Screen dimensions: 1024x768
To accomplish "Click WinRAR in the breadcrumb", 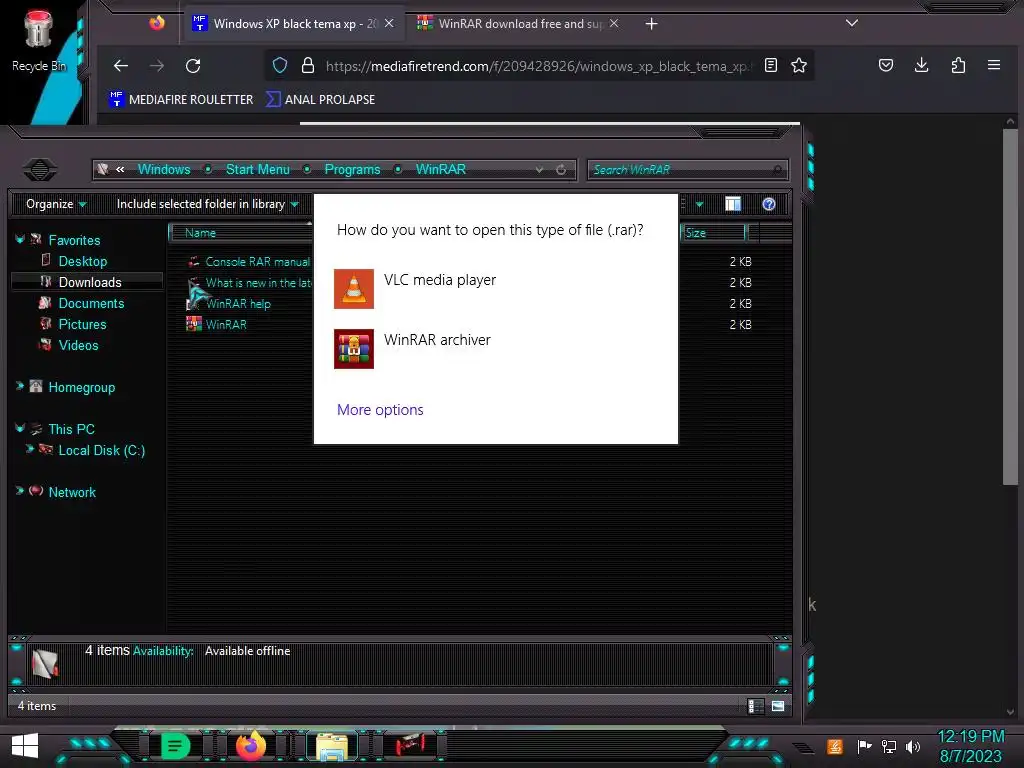I will coord(441,169).
